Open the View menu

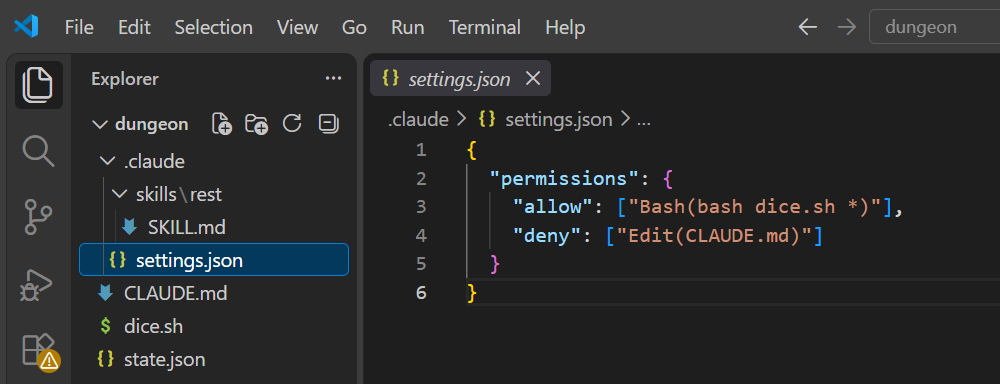pyautogui.click(x=297, y=27)
